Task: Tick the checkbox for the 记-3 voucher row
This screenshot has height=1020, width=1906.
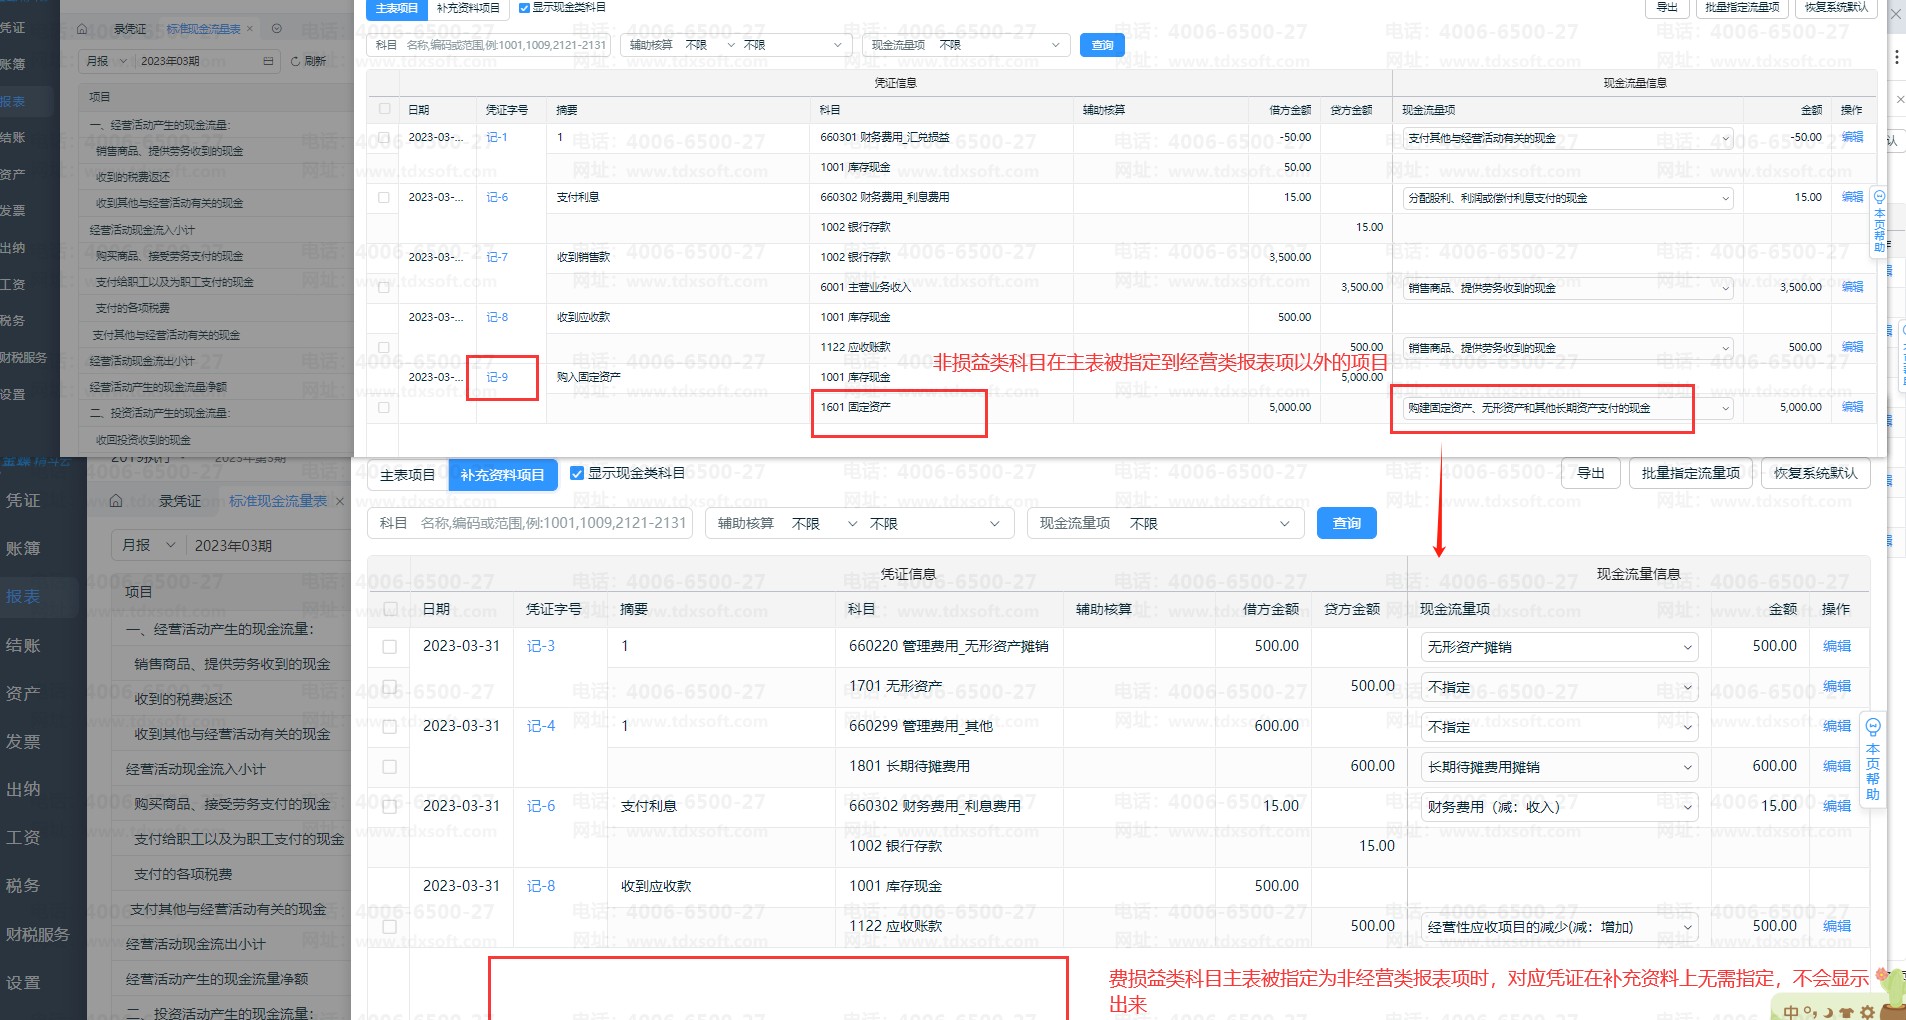Action: pos(390,647)
